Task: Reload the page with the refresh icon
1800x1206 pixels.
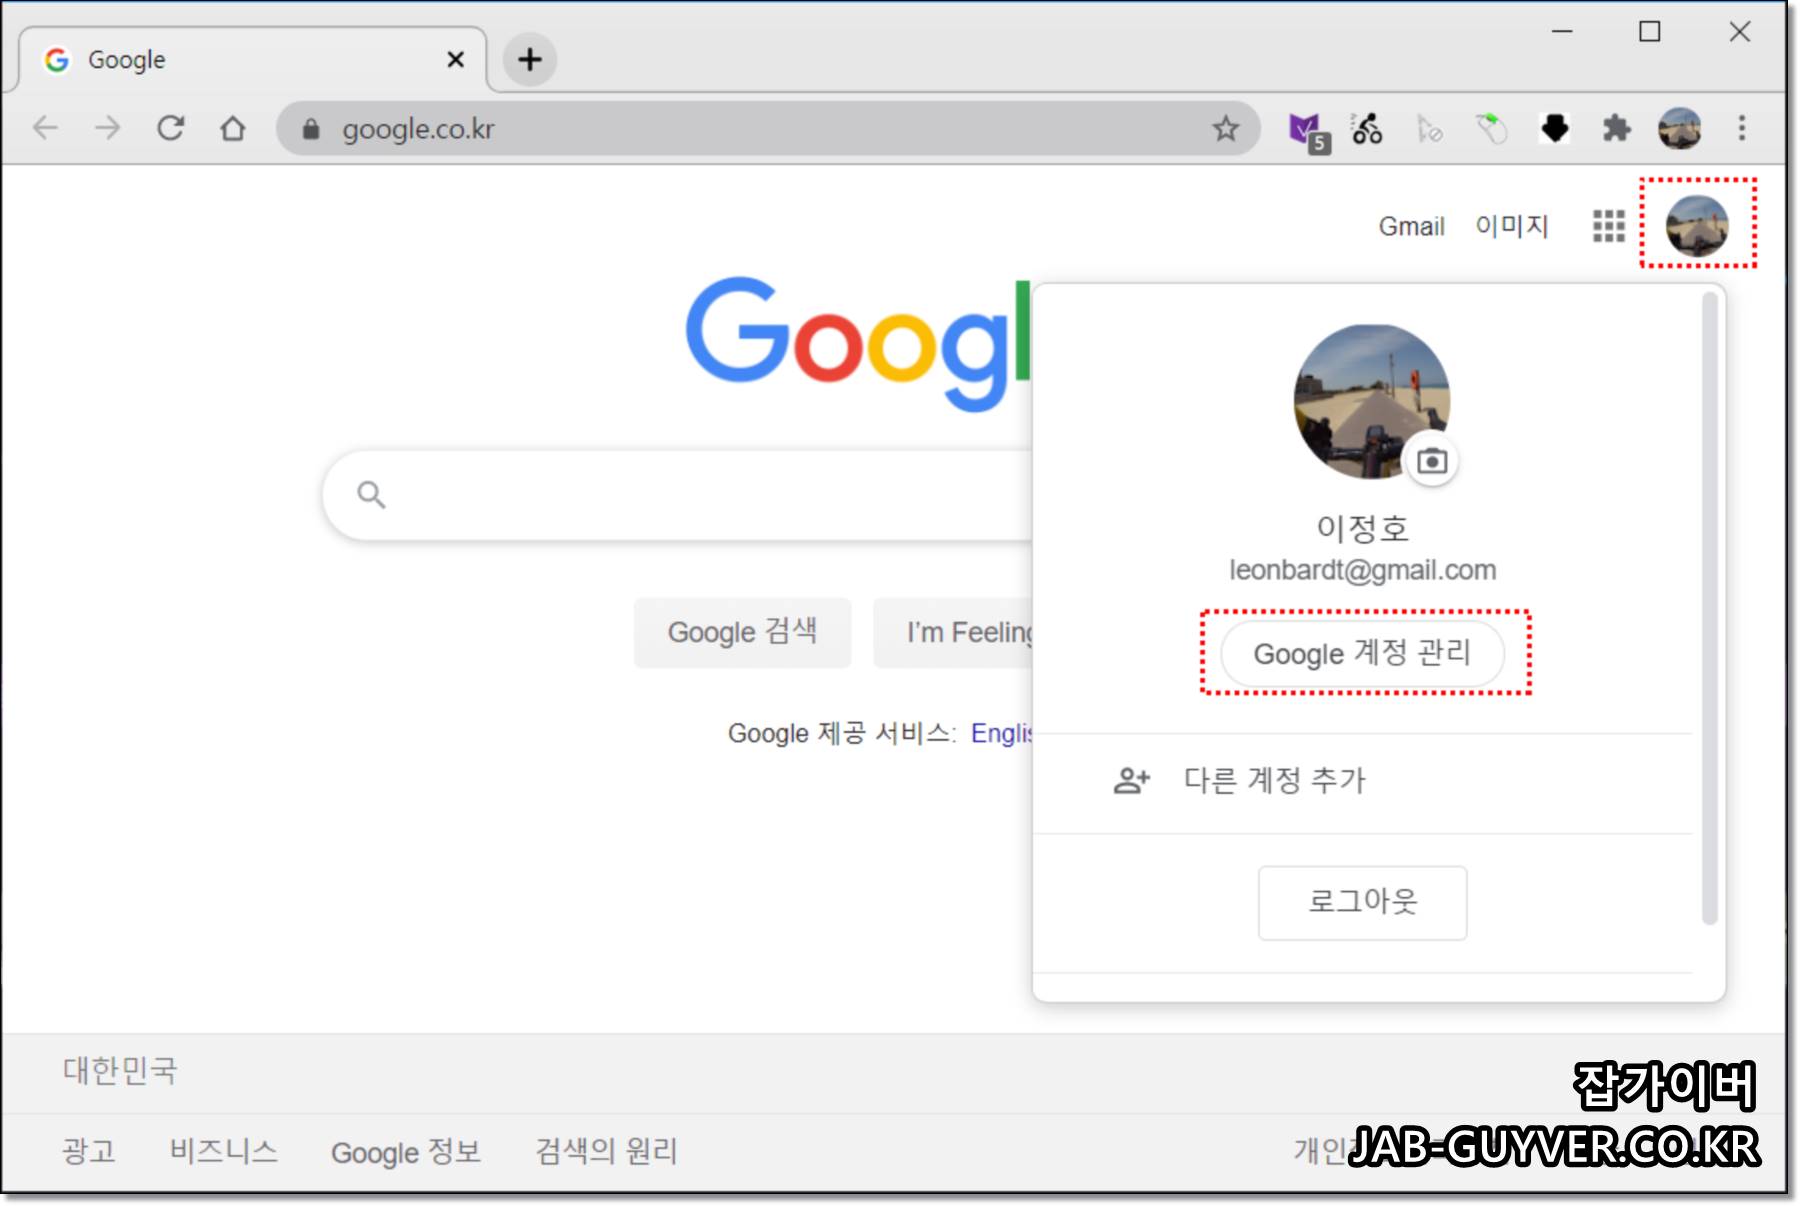Action: (170, 128)
